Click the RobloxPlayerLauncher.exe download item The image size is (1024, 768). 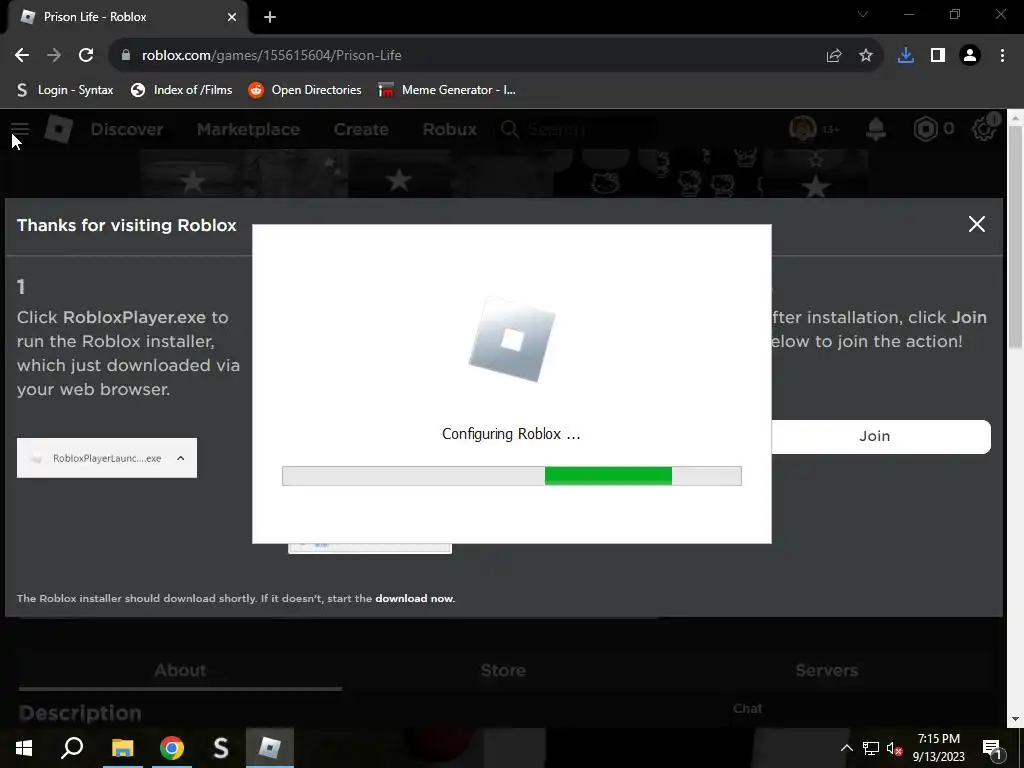[x=106, y=458]
